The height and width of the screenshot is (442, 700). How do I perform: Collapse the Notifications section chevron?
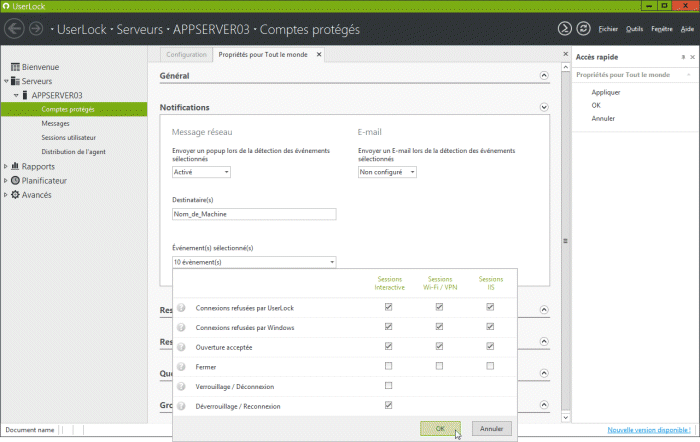544,107
